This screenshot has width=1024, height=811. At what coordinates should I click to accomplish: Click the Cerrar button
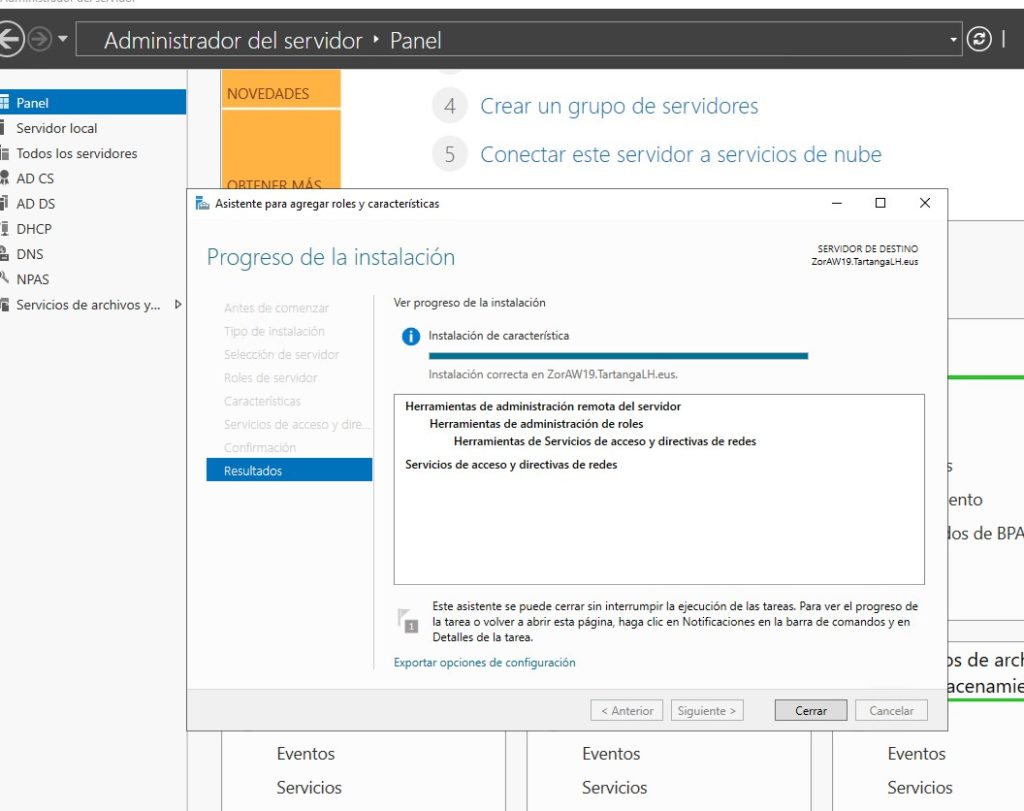coord(810,710)
